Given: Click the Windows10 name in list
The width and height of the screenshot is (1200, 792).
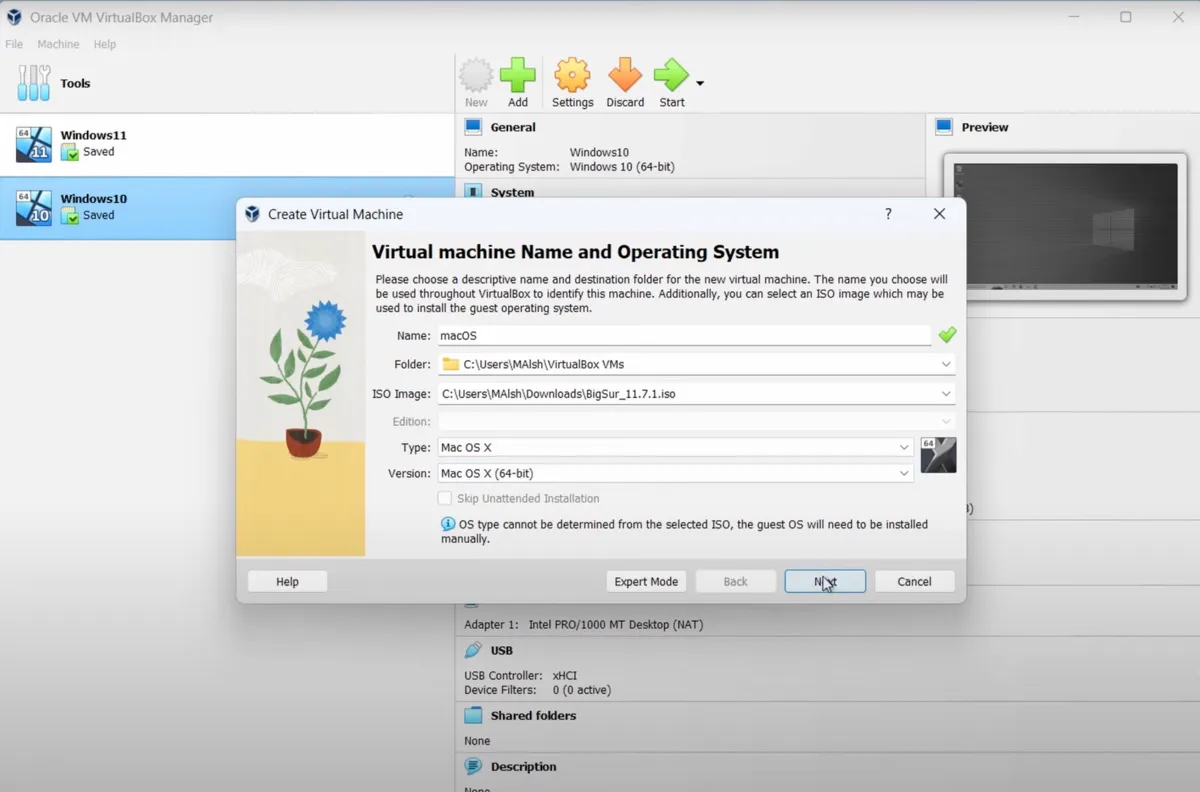Looking at the screenshot, I should [93, 198].
